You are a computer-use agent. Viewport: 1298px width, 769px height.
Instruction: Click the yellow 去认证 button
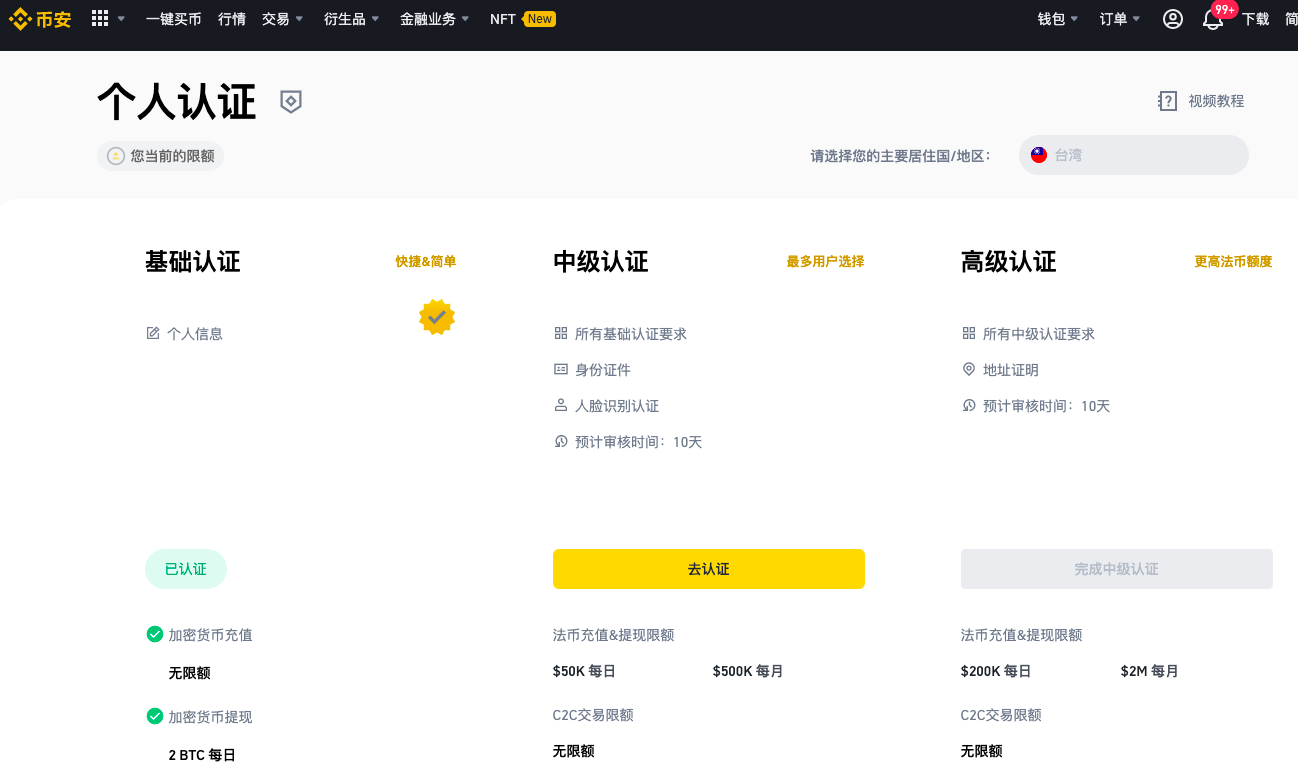pyautogui.click(x=709, y=569)
